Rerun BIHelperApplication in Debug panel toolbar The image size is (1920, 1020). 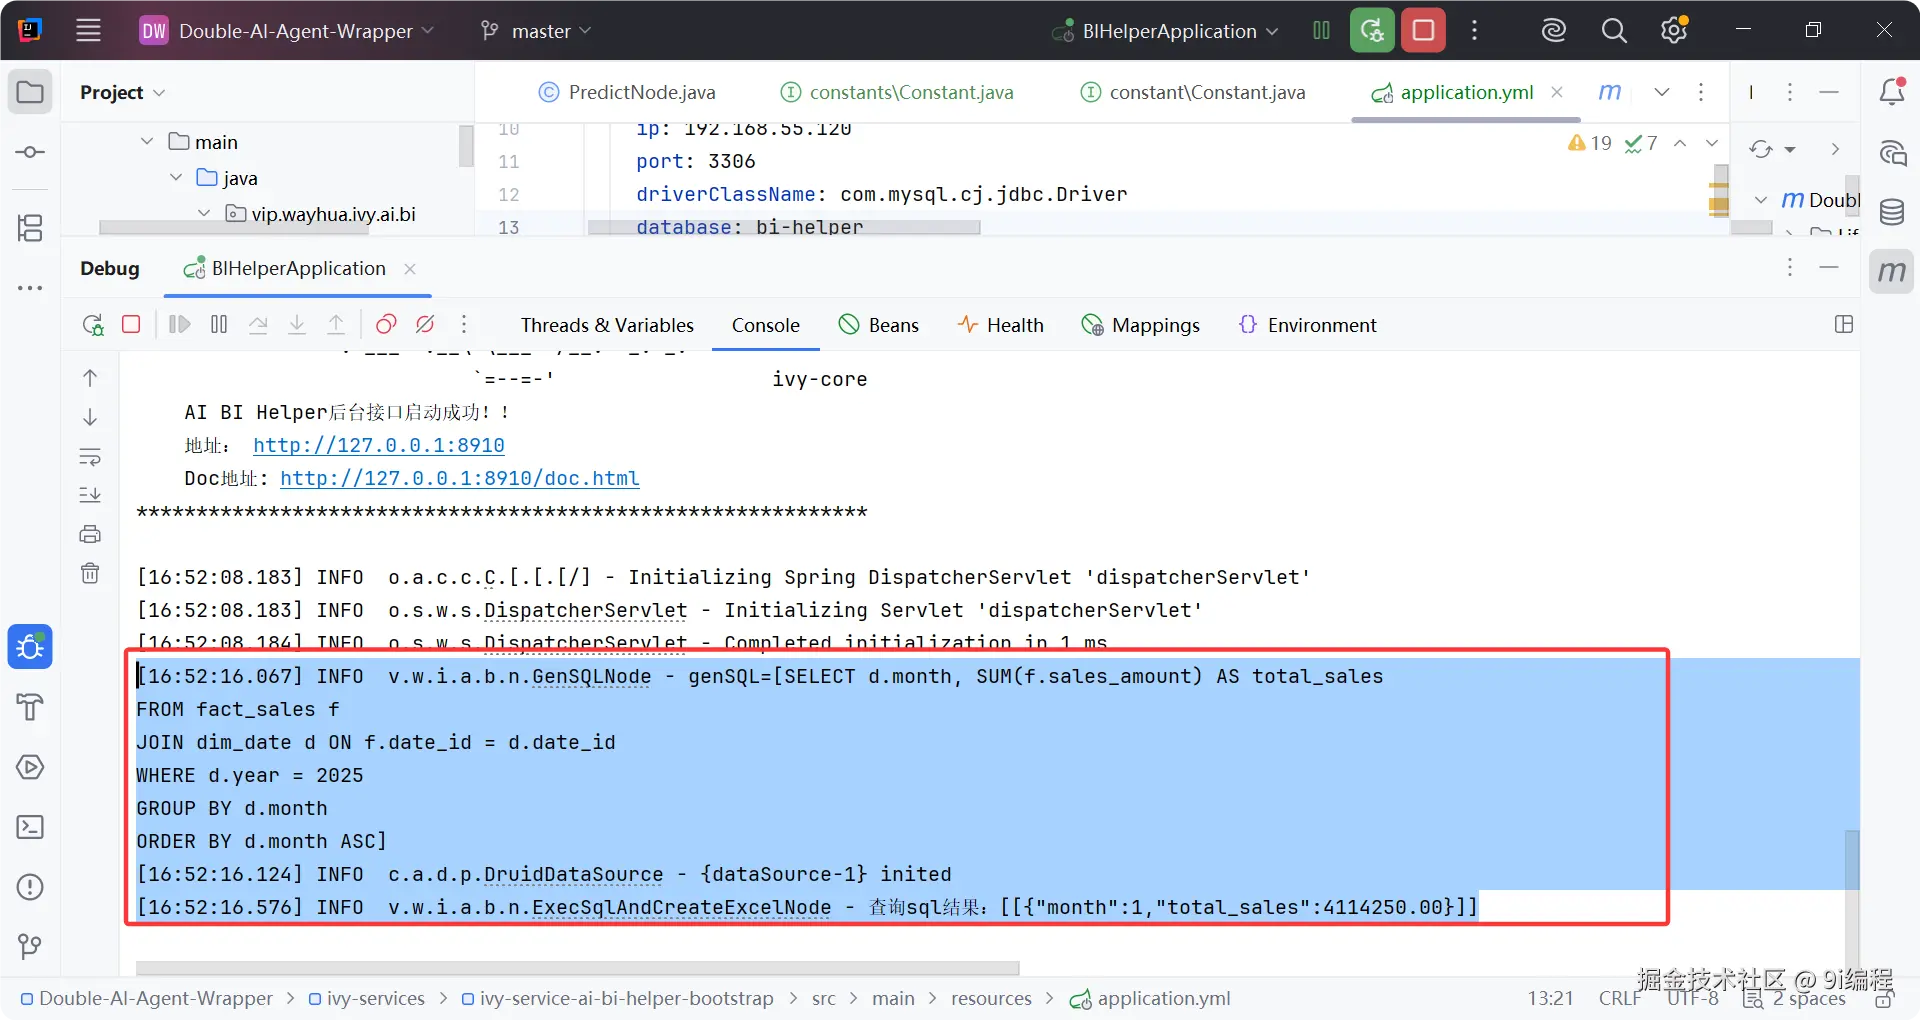click(92, 324)
